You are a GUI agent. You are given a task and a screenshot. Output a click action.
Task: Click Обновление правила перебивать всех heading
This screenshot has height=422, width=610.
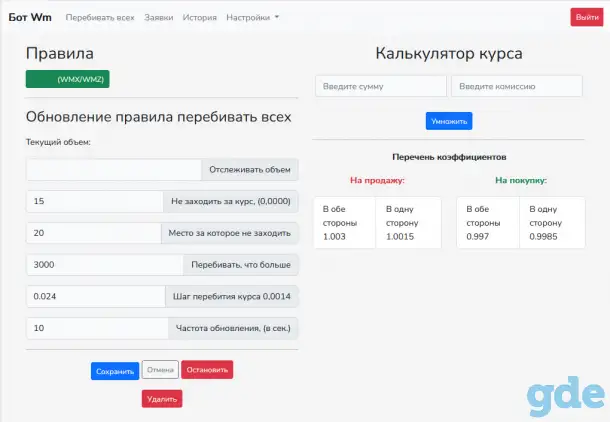(x=159, y=117)
